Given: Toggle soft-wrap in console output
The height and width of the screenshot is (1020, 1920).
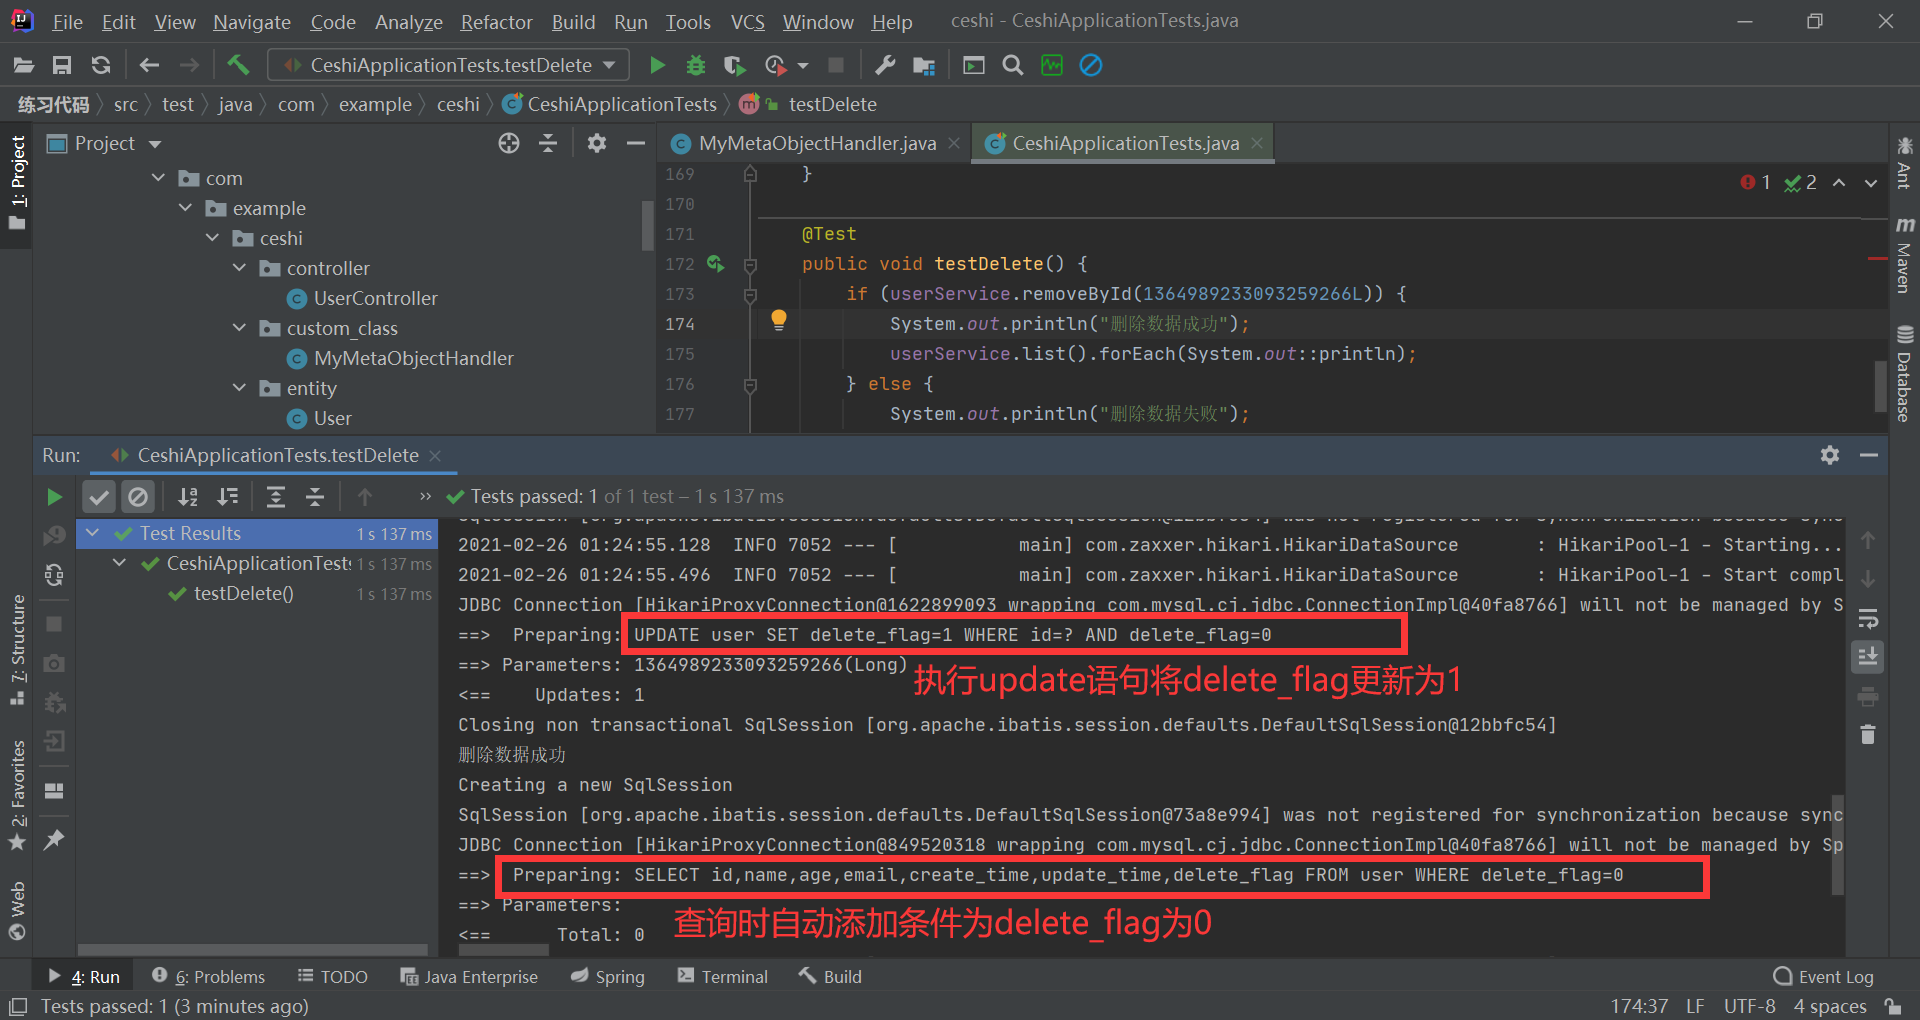Looking at the screenshot, I should tap(1868, 619).
